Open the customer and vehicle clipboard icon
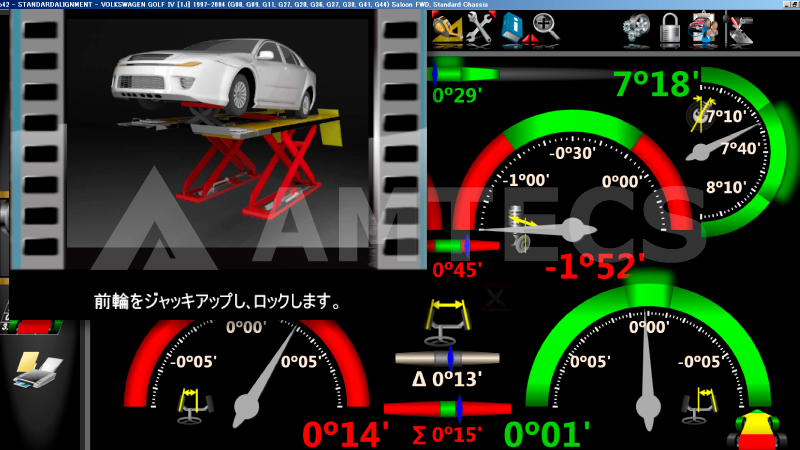The image size is (800, 450). click(x=703, y=30)
